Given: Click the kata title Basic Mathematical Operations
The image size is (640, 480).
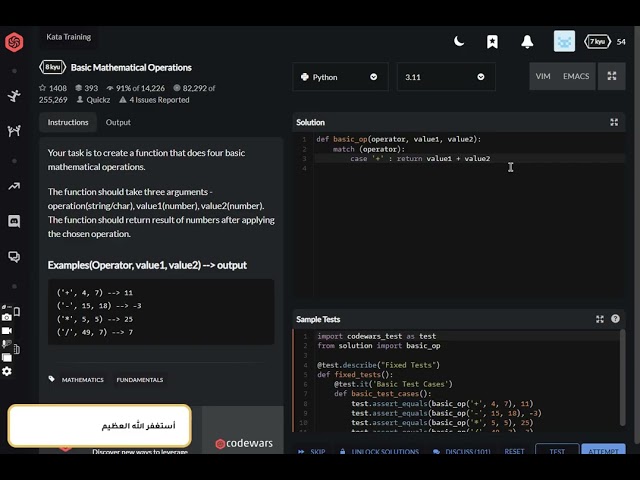Looking at the screenshot, I should (x=131, y=68).
